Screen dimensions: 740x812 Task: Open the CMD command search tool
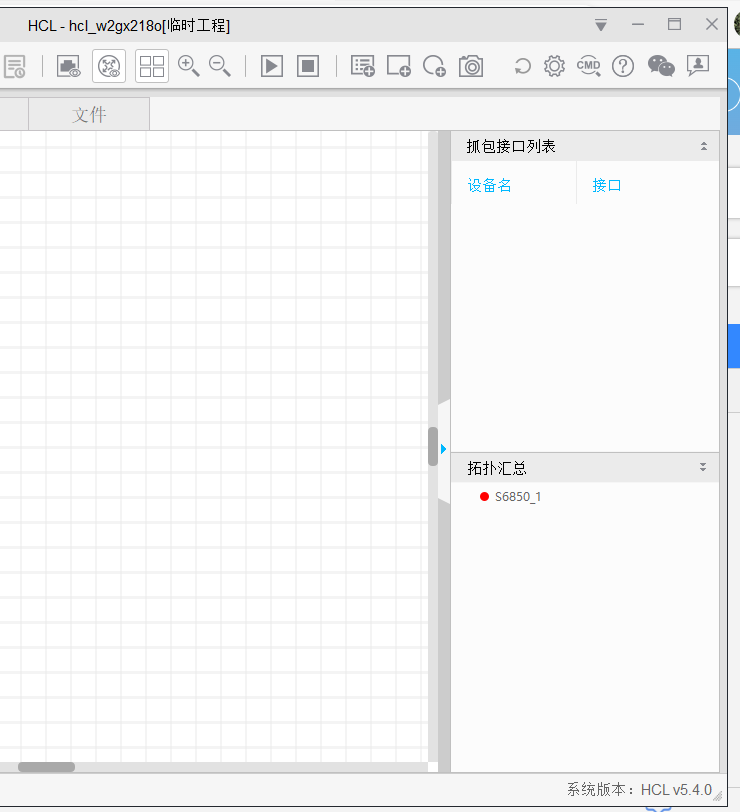click(589, 66)
